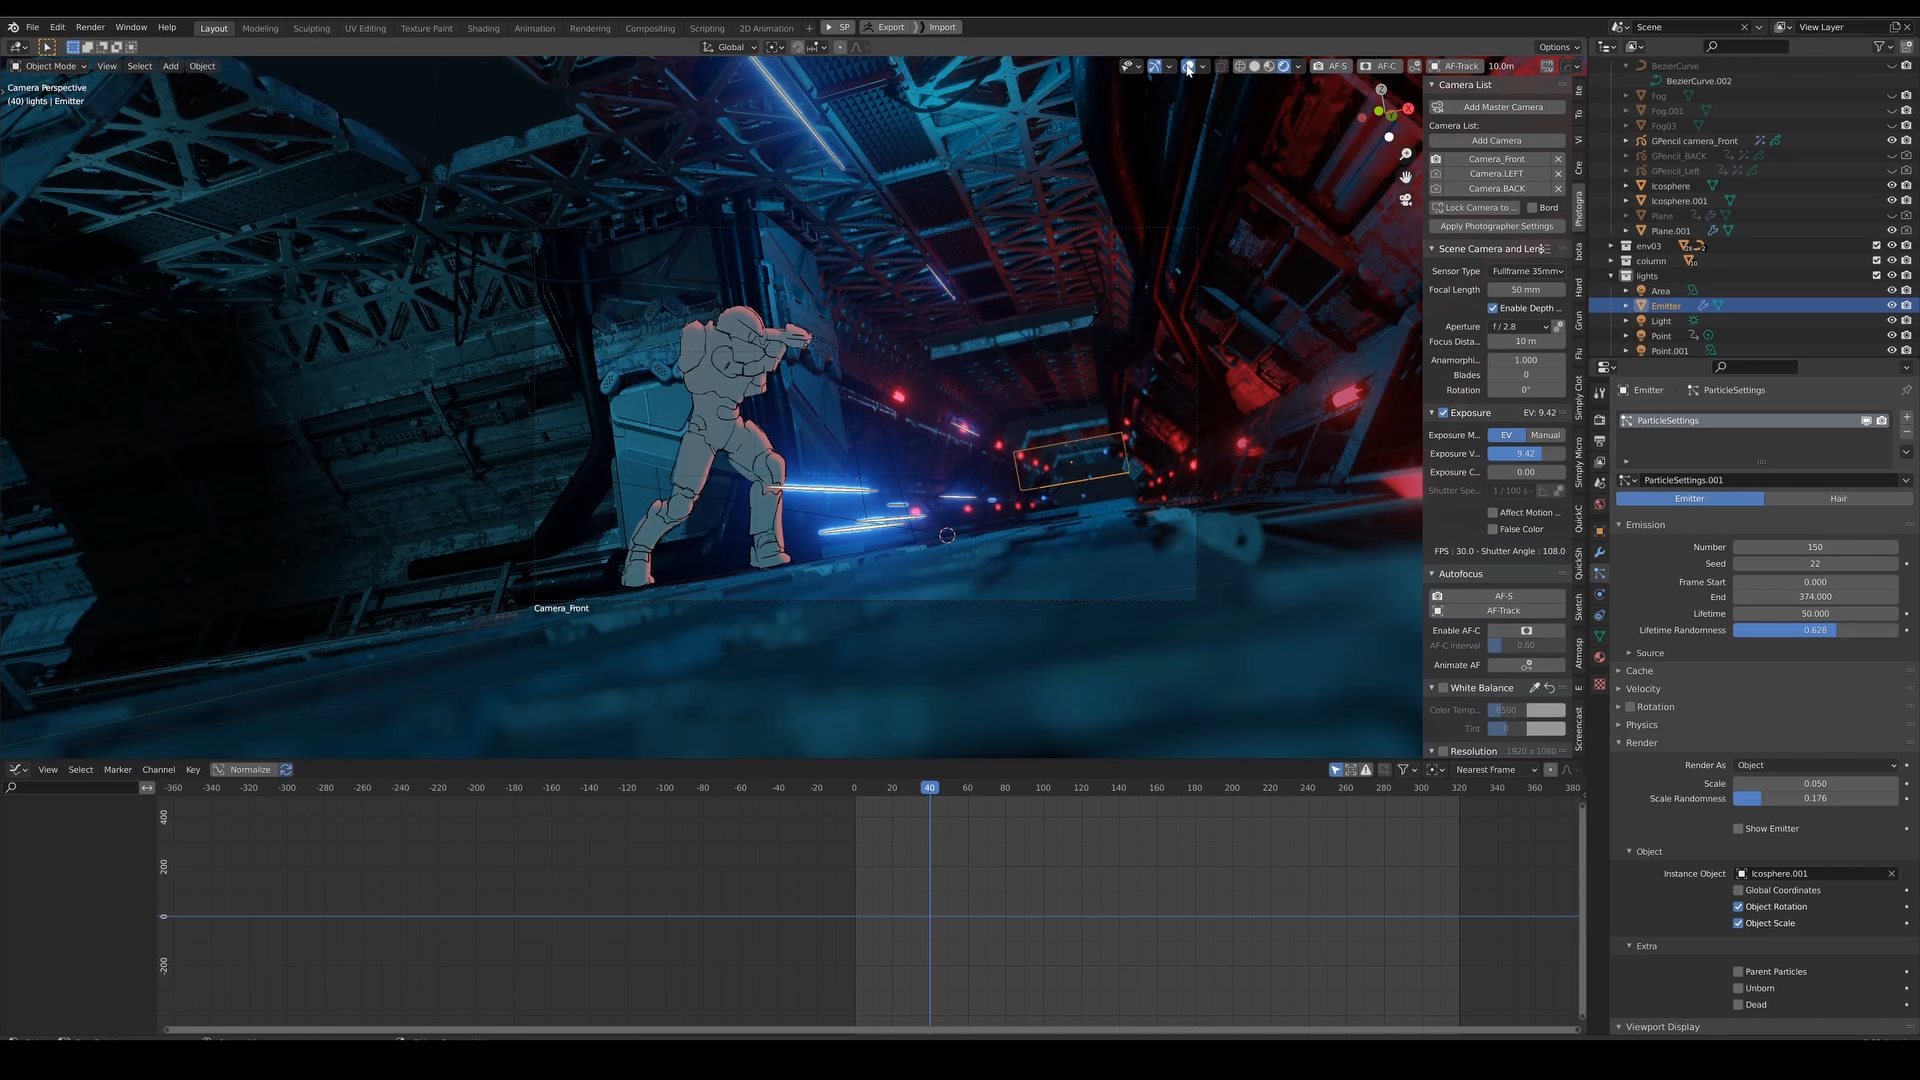Select rendered viewport shading mode
This screenshot has height=1080, width=1920.
pyautogui.click(x=1283, y=66)
